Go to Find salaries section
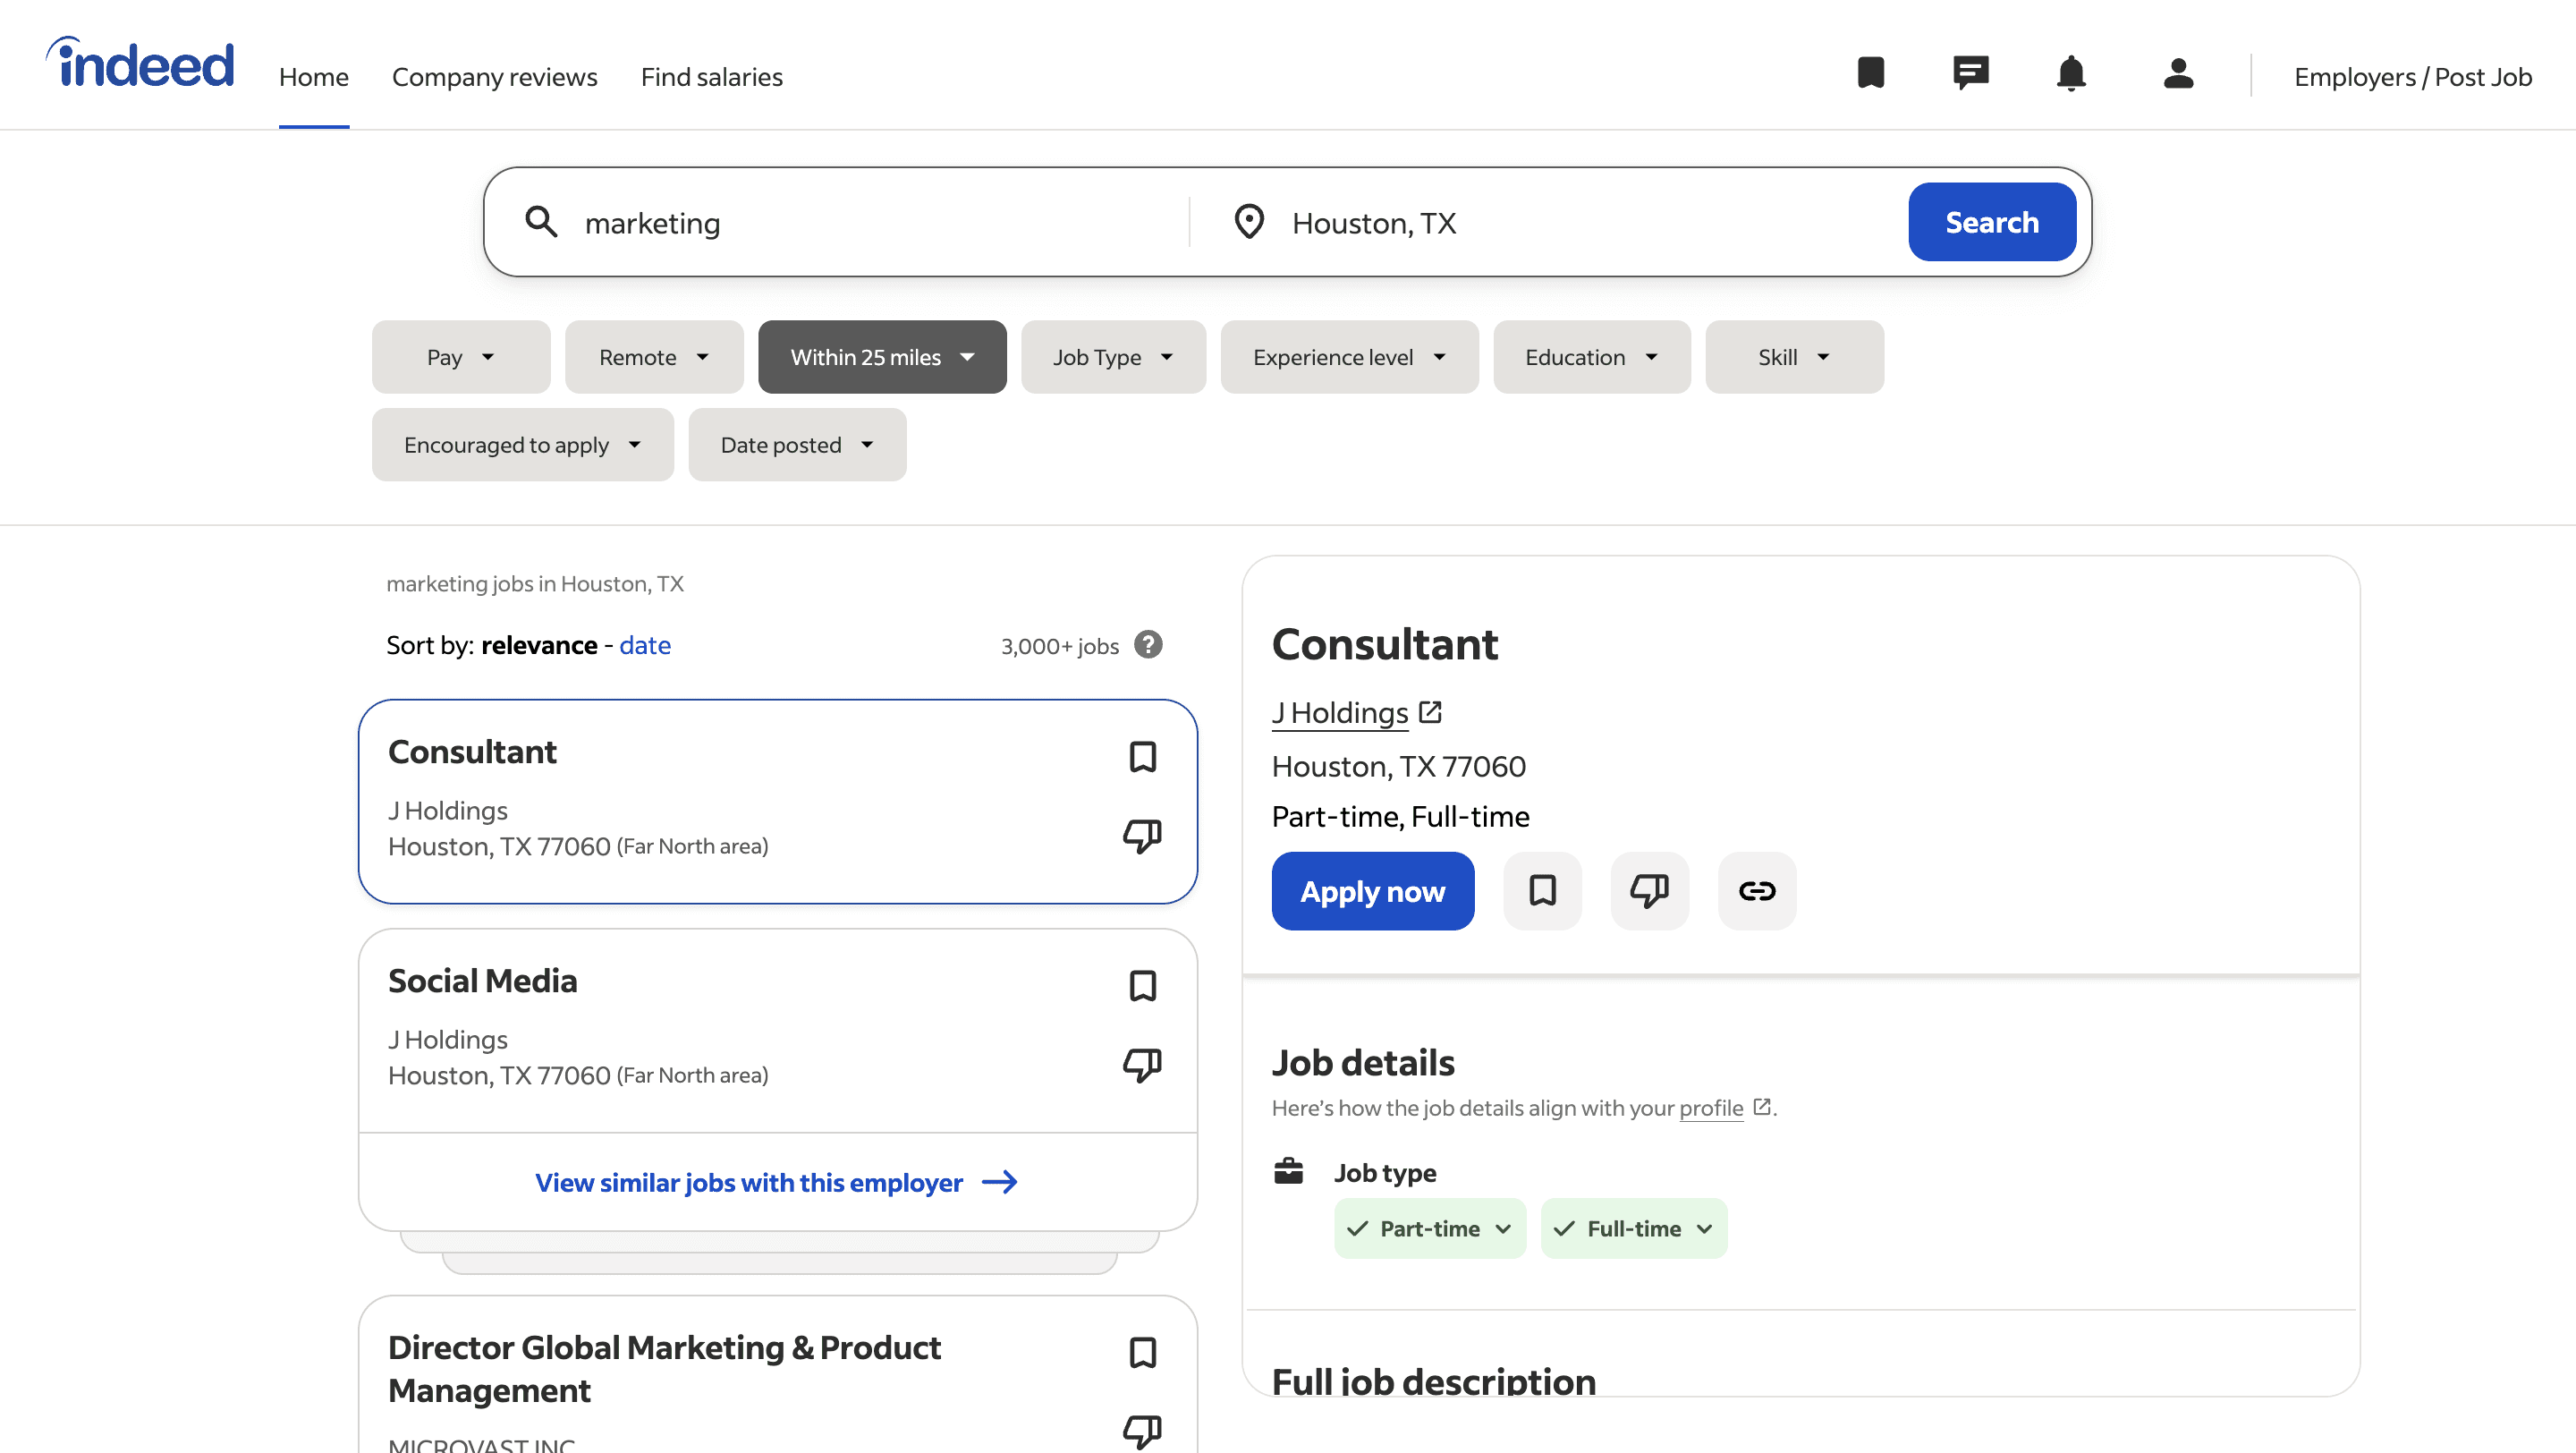Viewport: 2576px width, 1453px height. coord(711,76)
